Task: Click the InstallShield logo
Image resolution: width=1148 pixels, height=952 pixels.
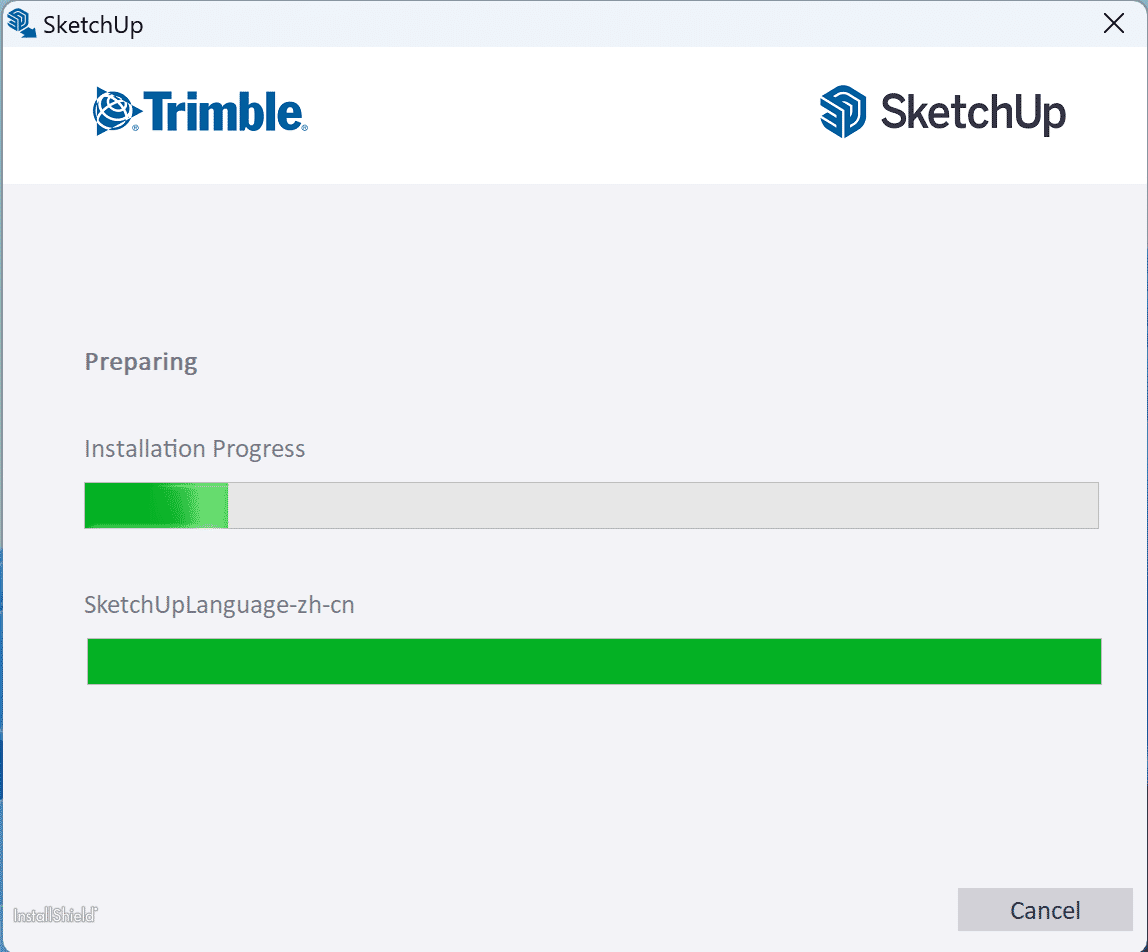Action: [55, 915]
